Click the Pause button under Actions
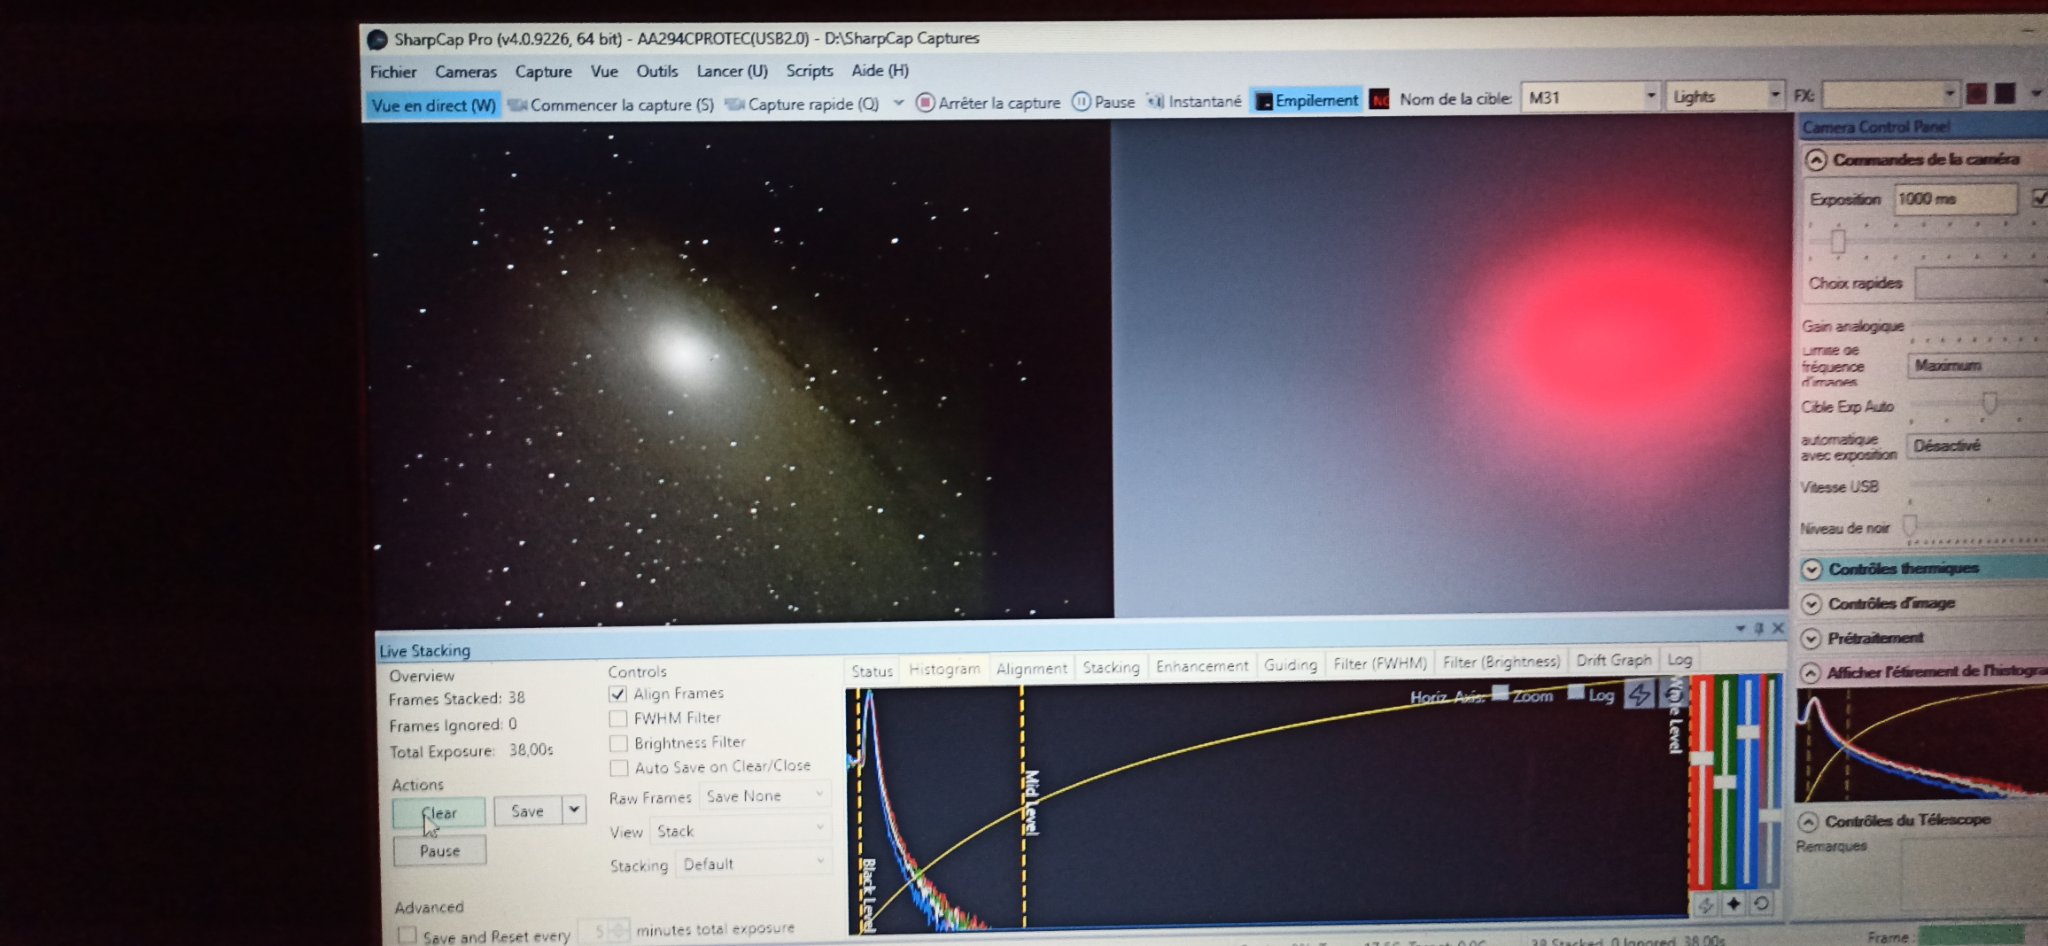Image resolution: width=2048 pixels, height=946 pixels. [x=440, y=851]
